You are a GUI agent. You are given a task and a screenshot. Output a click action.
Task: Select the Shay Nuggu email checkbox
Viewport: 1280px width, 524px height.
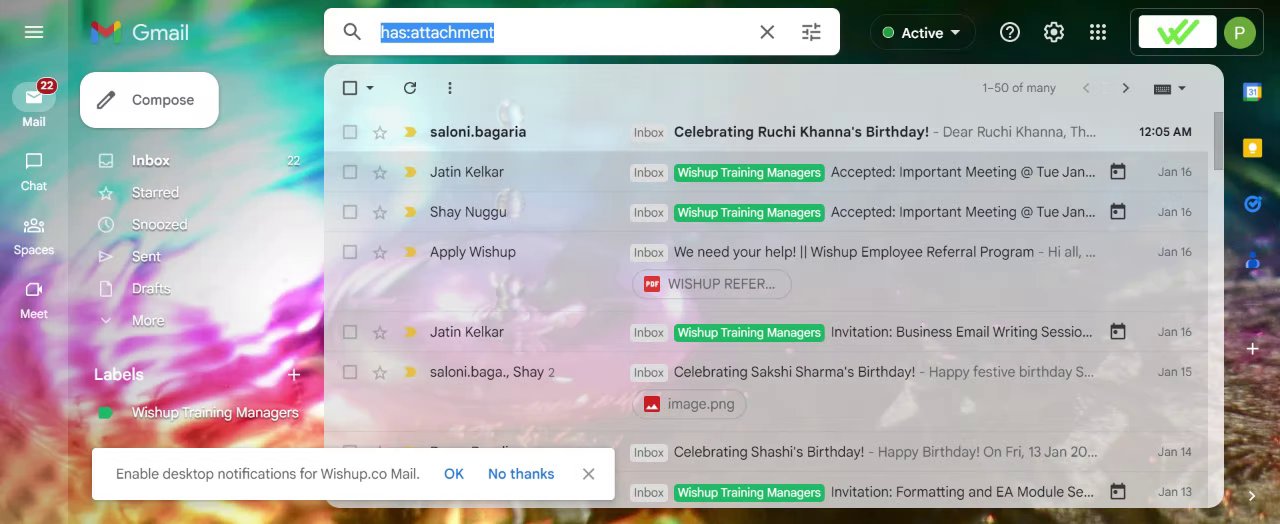(350, 212)
